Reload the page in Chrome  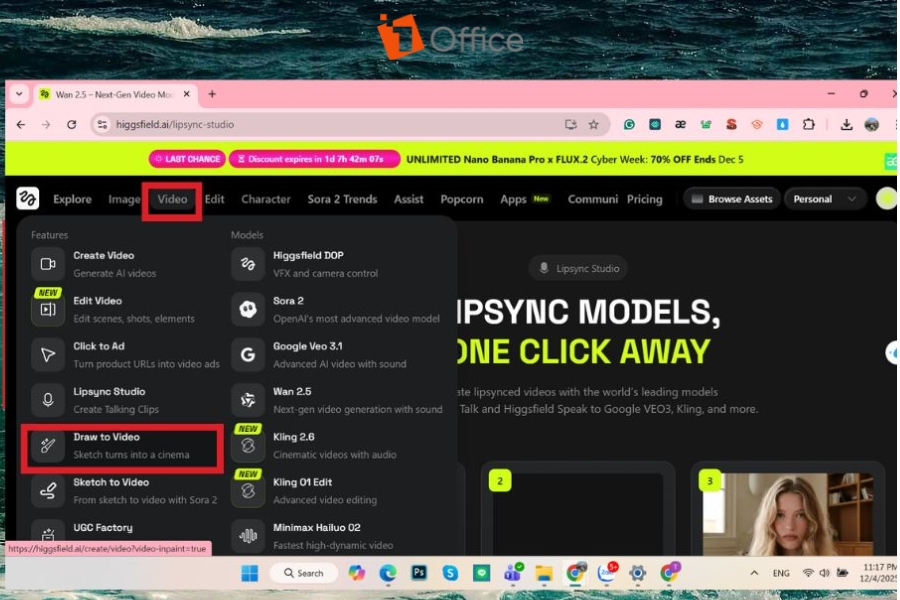[71, 124]
